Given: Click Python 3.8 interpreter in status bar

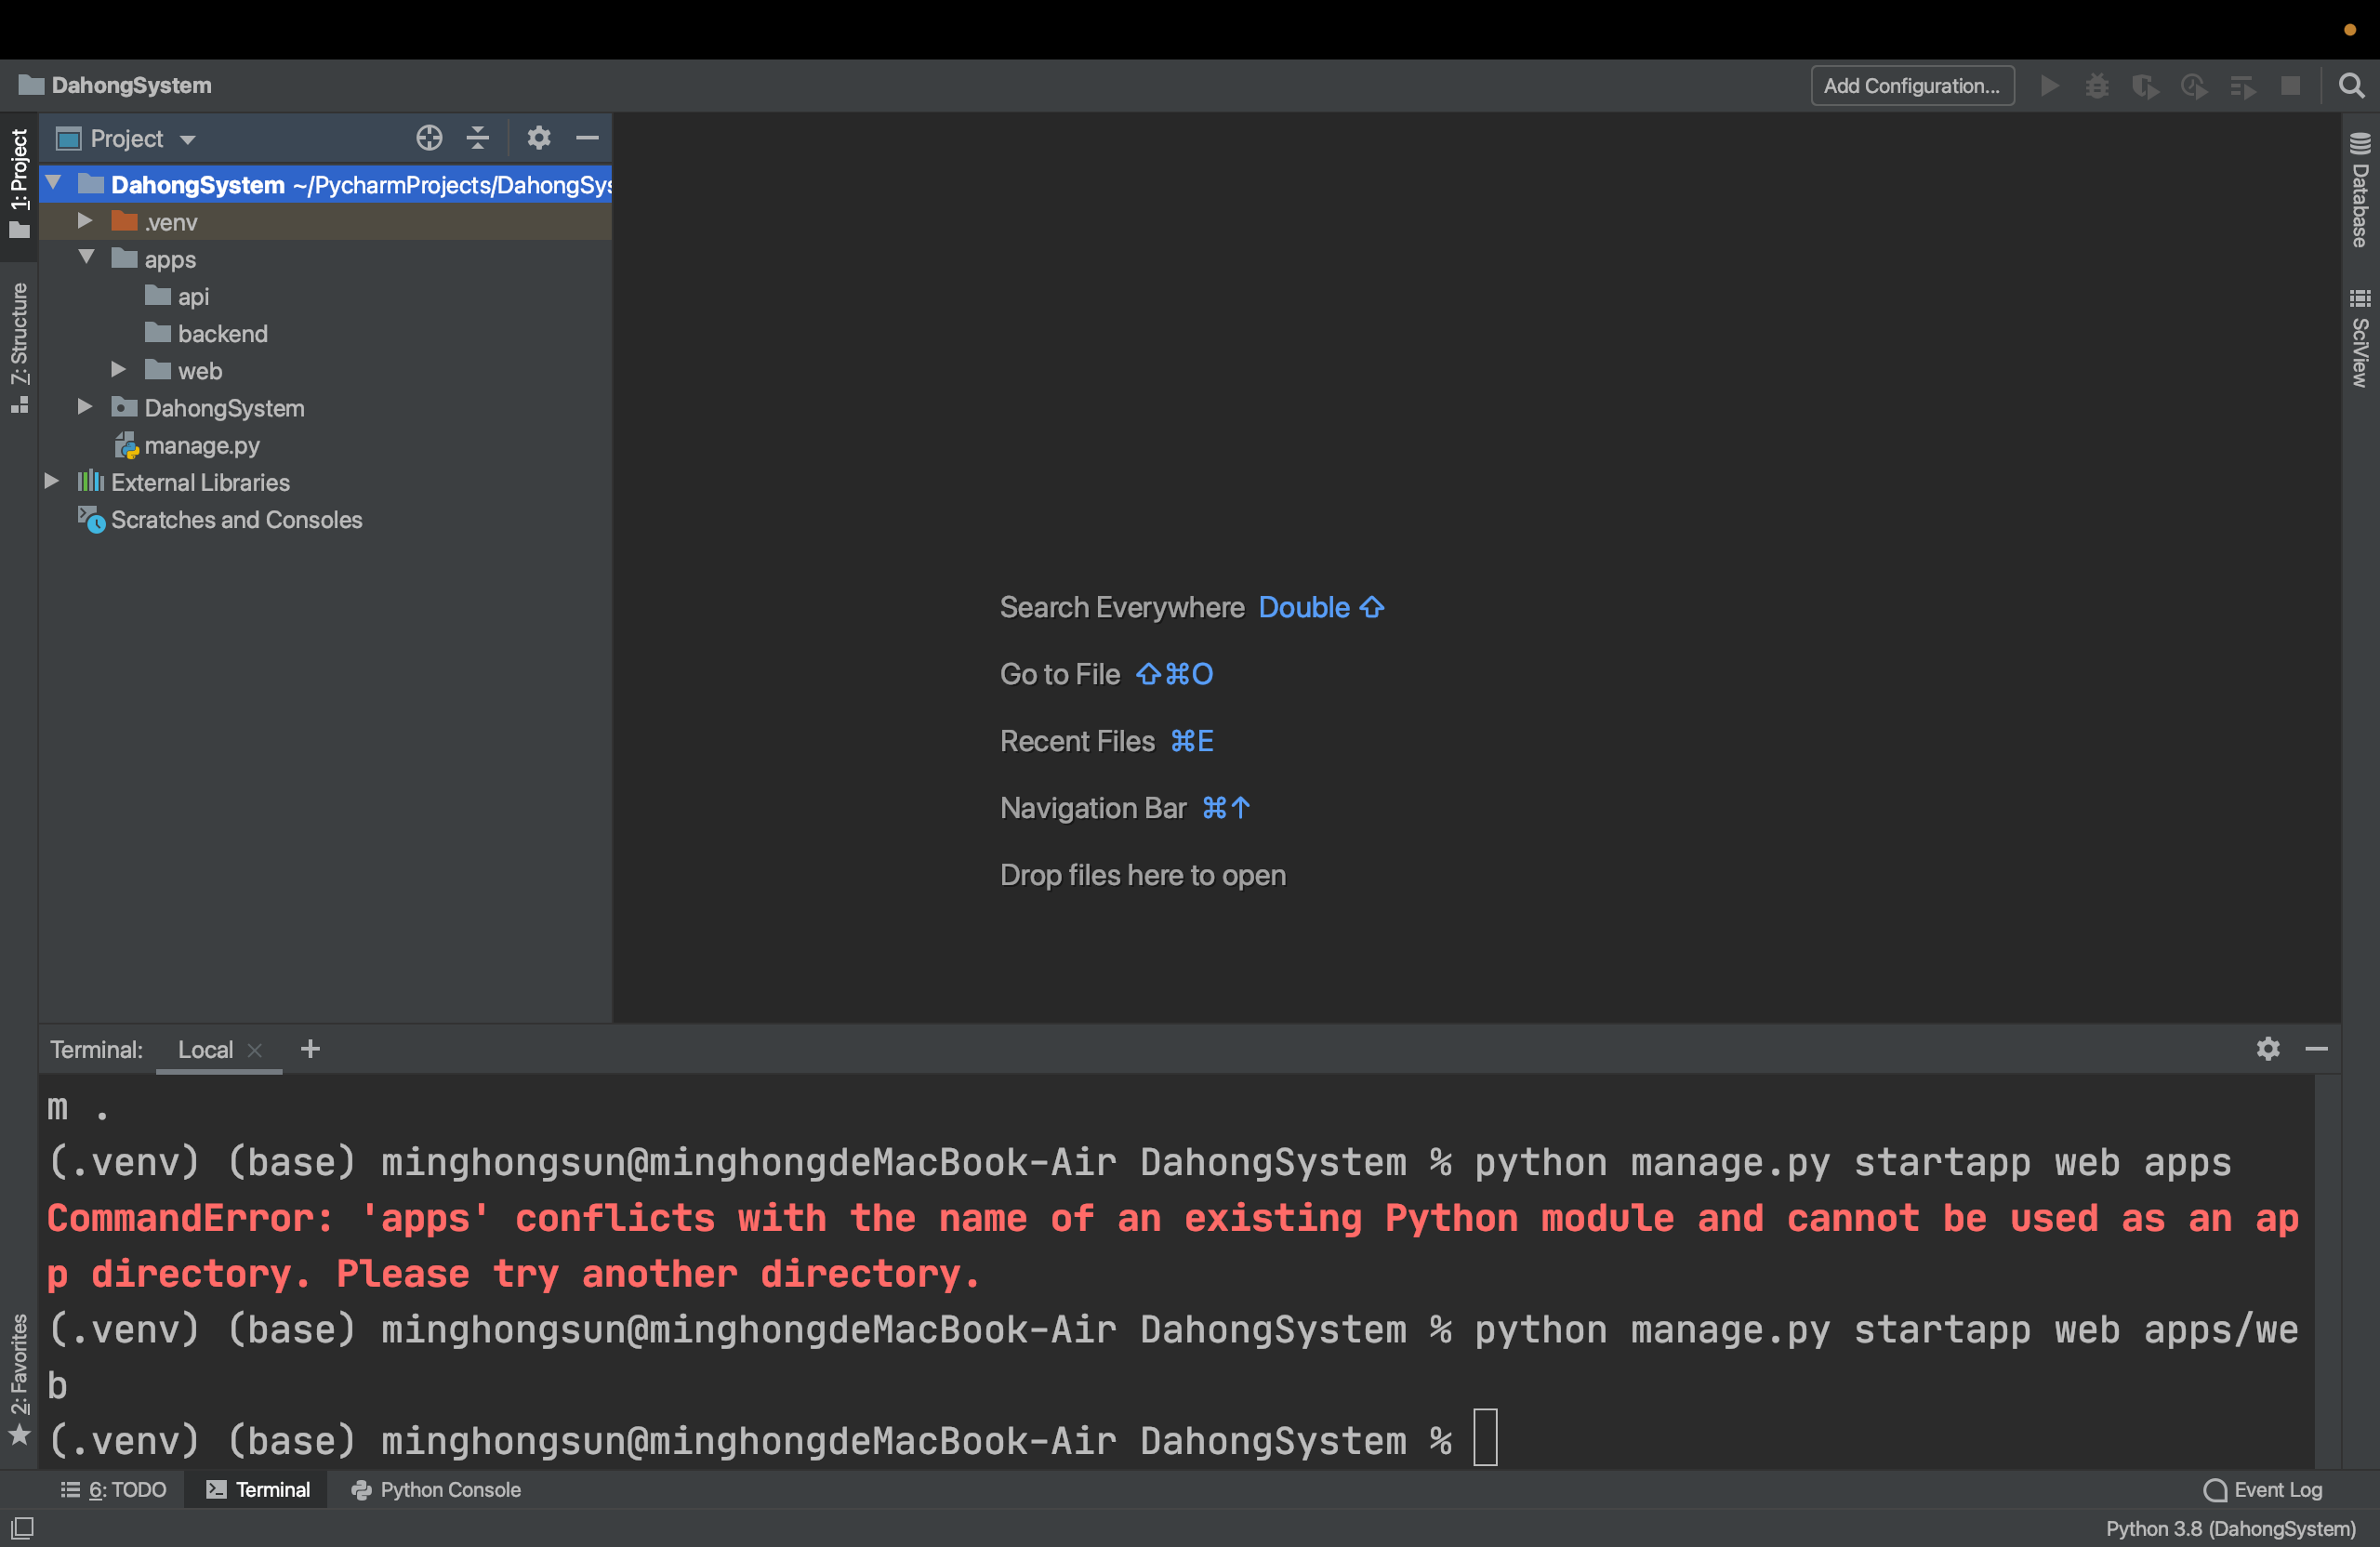Looking at the screenshot, I should coord(2231,1529).
